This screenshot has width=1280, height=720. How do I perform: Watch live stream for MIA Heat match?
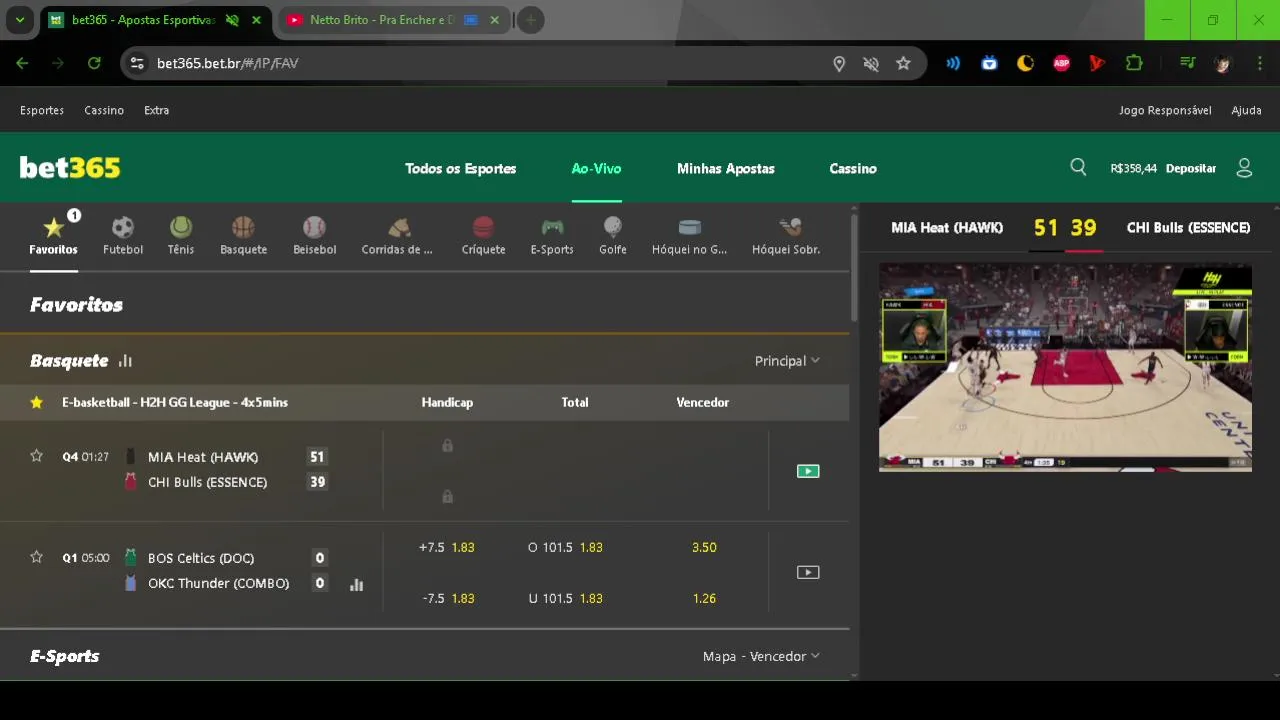[x=808, y=471]
